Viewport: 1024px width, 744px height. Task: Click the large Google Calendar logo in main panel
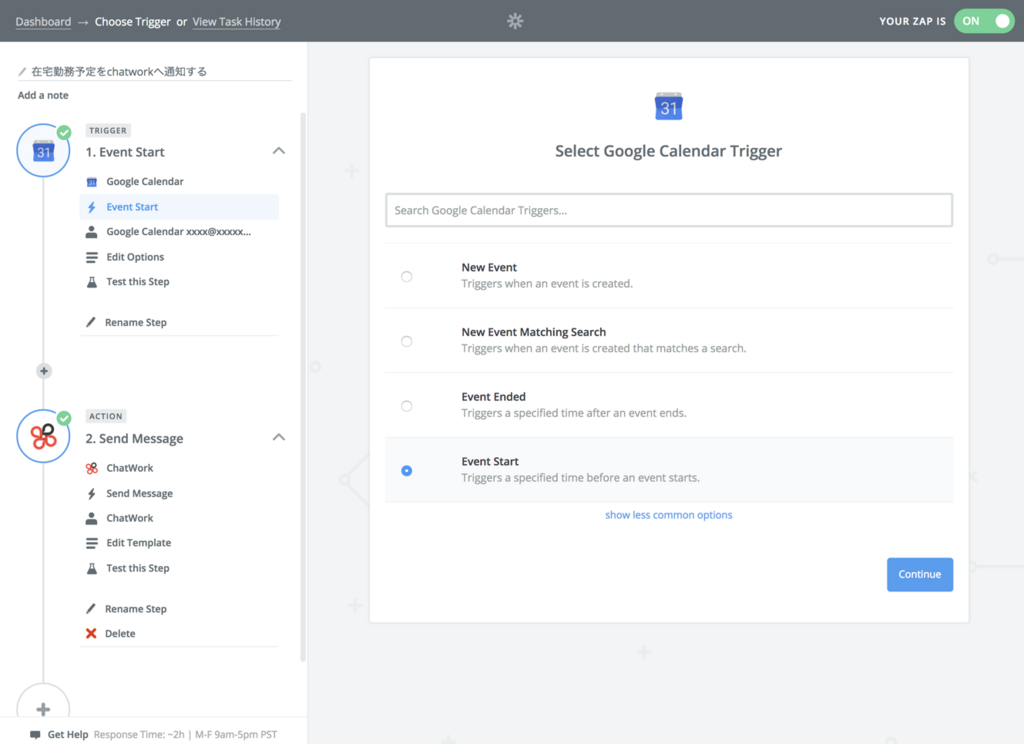click(669, 106)
